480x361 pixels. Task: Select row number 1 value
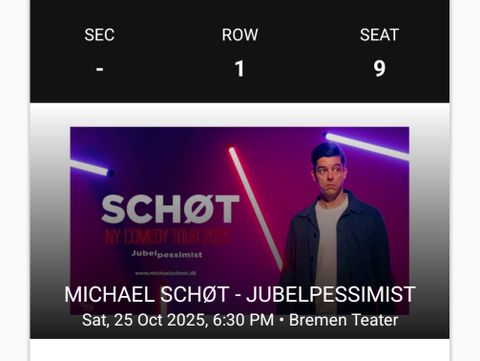point(239,69)
